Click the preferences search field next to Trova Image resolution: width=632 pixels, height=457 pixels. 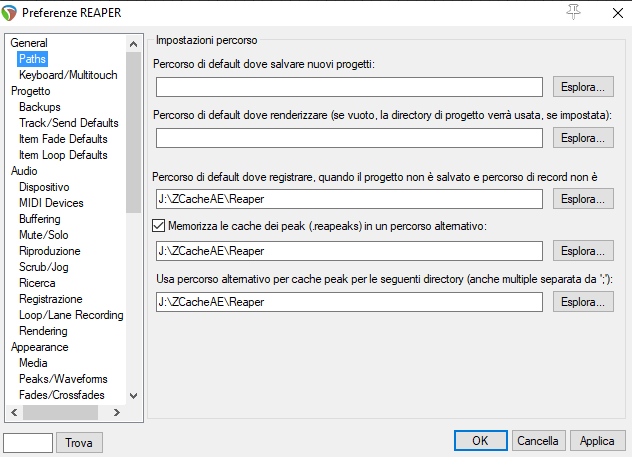tap(28, 442)
